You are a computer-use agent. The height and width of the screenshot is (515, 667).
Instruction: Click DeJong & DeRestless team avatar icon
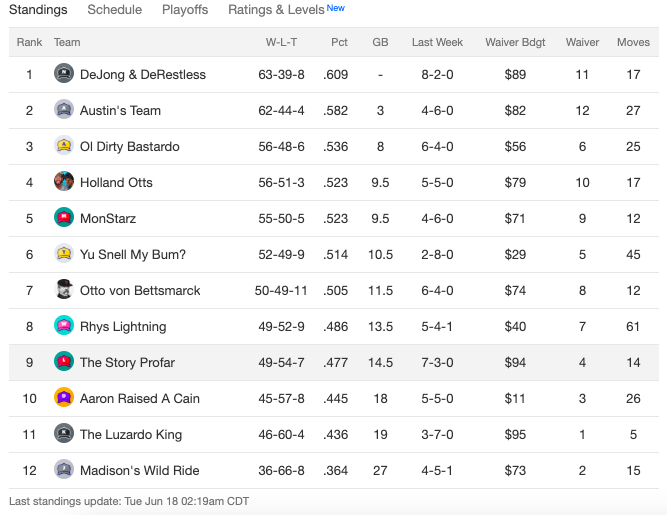(x=64, y=73)
